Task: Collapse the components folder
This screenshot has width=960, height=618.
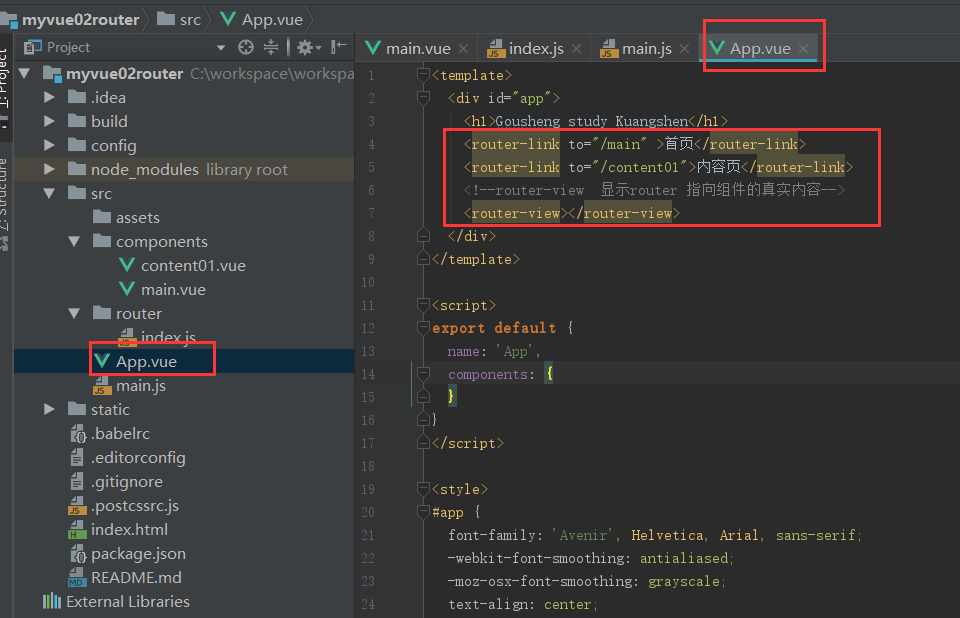Action: click(x=75, y=241)
